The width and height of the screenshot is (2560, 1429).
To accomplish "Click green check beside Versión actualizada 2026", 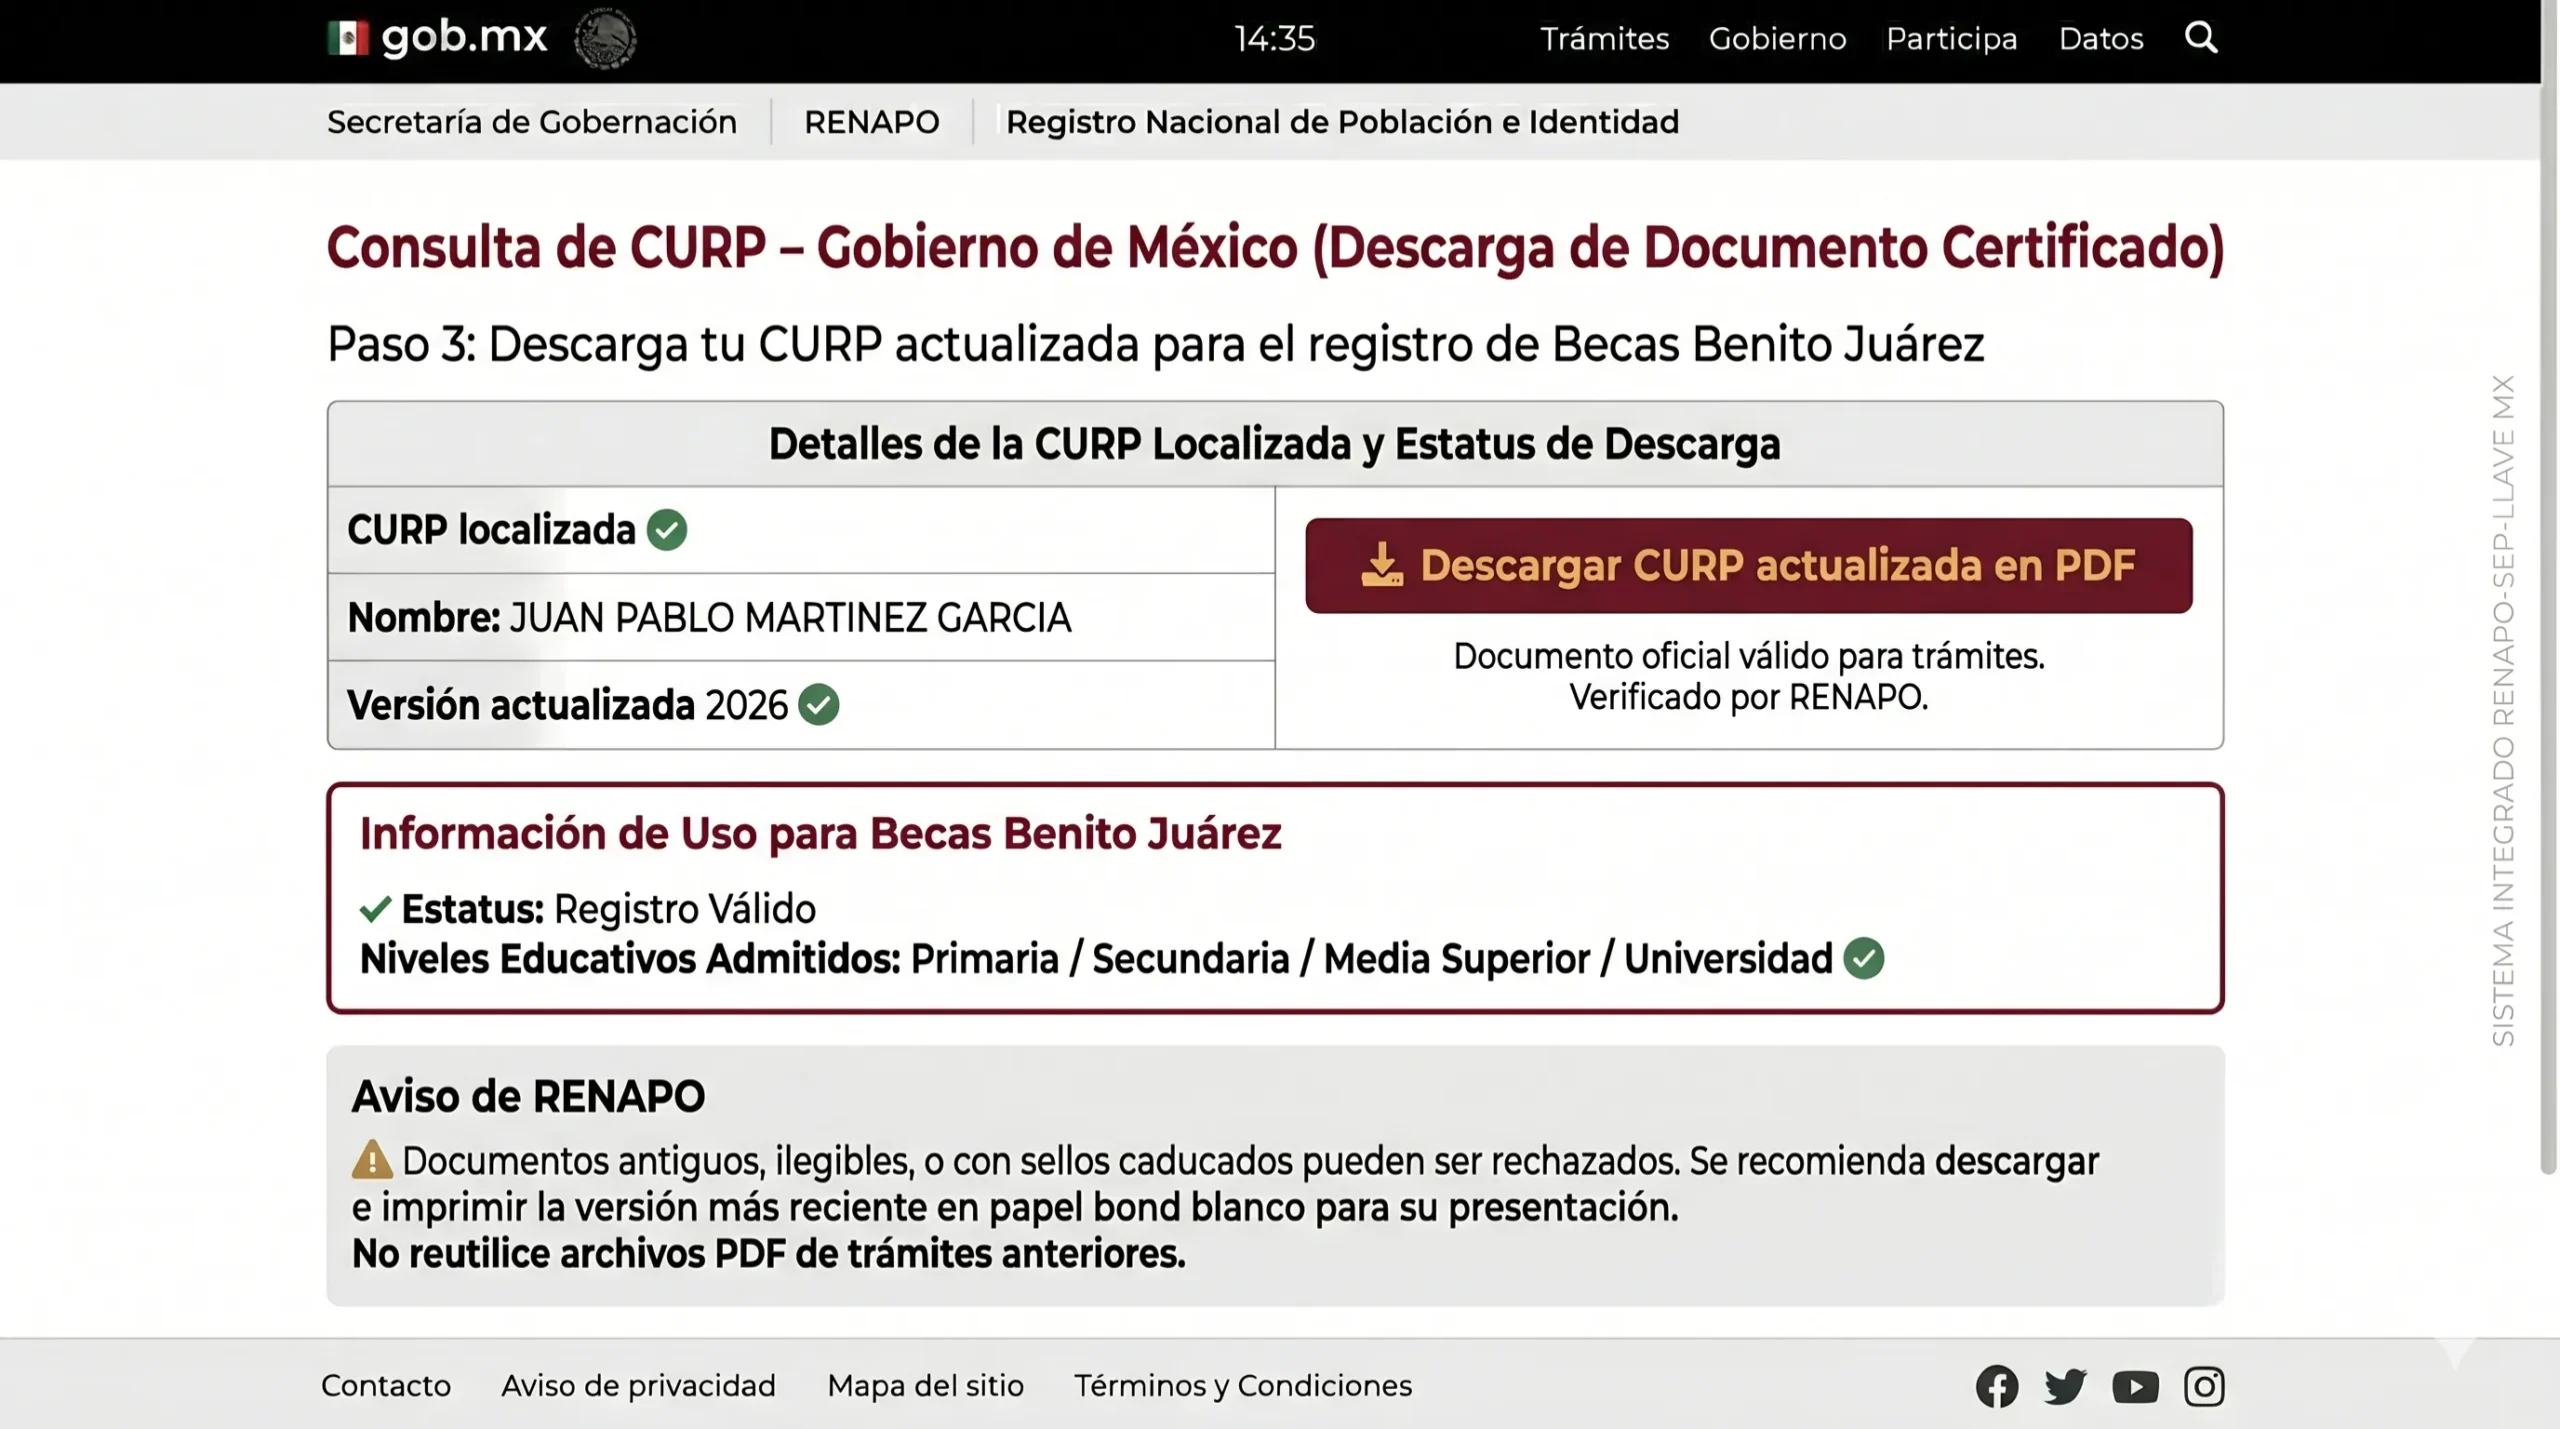I will point(819,705).
